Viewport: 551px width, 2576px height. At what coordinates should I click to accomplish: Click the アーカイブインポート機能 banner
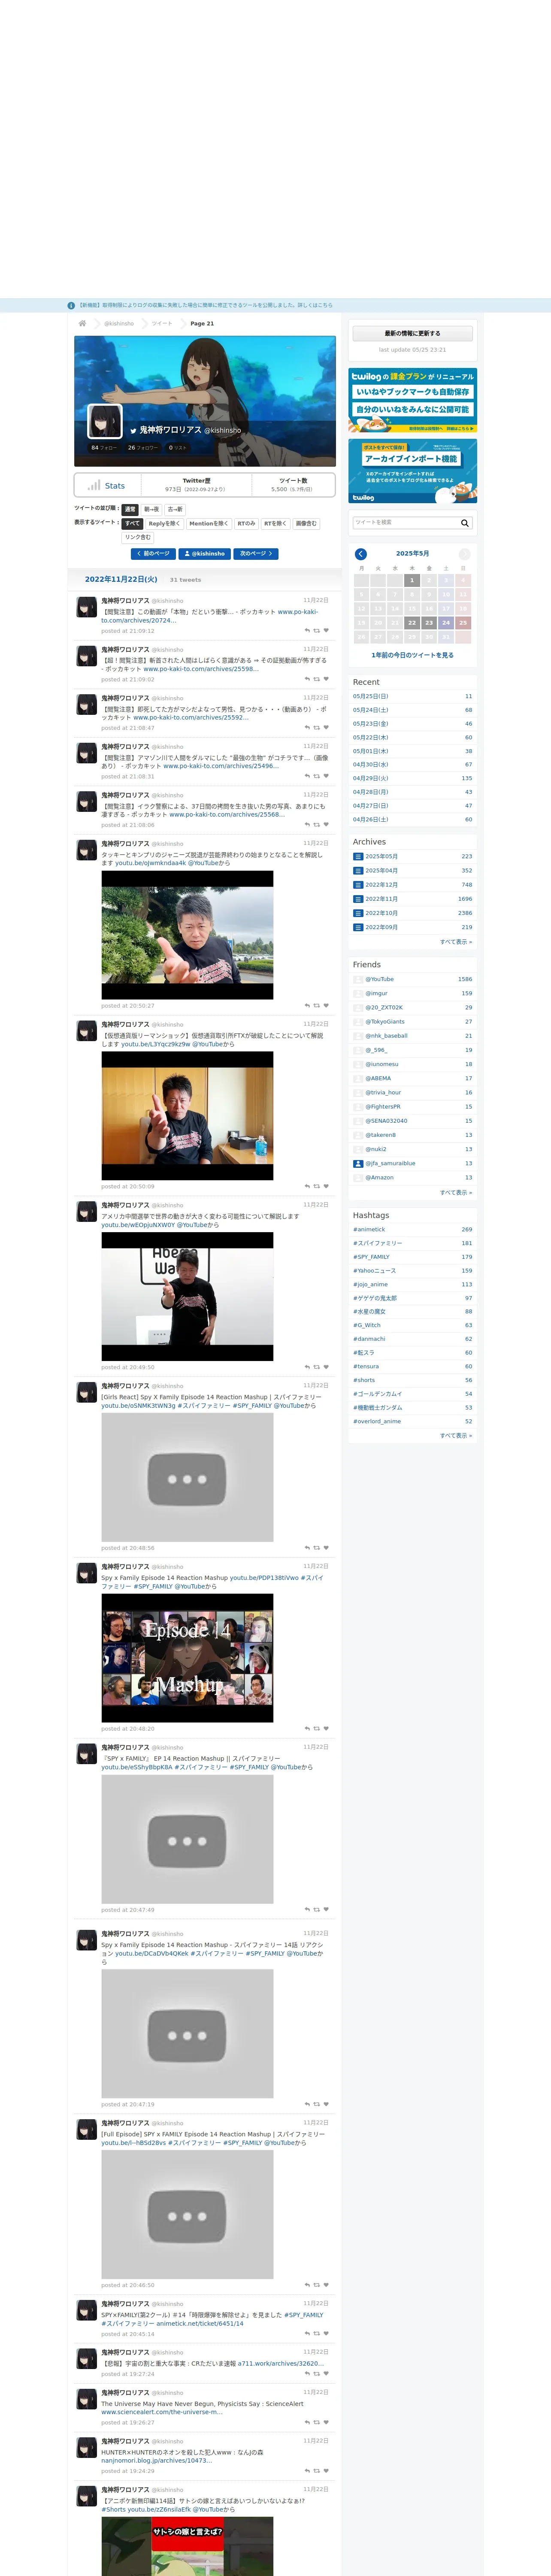coord(412,471)
